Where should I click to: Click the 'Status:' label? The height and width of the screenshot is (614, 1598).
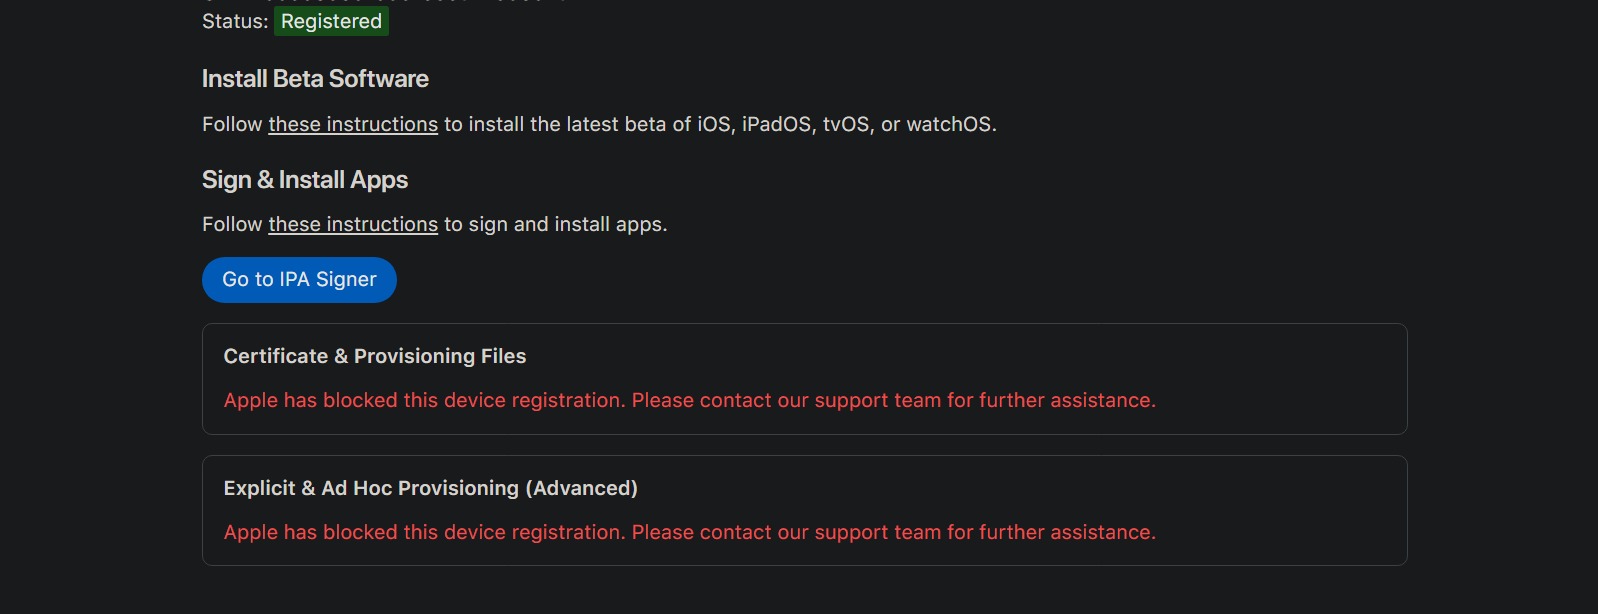(235, 21)
